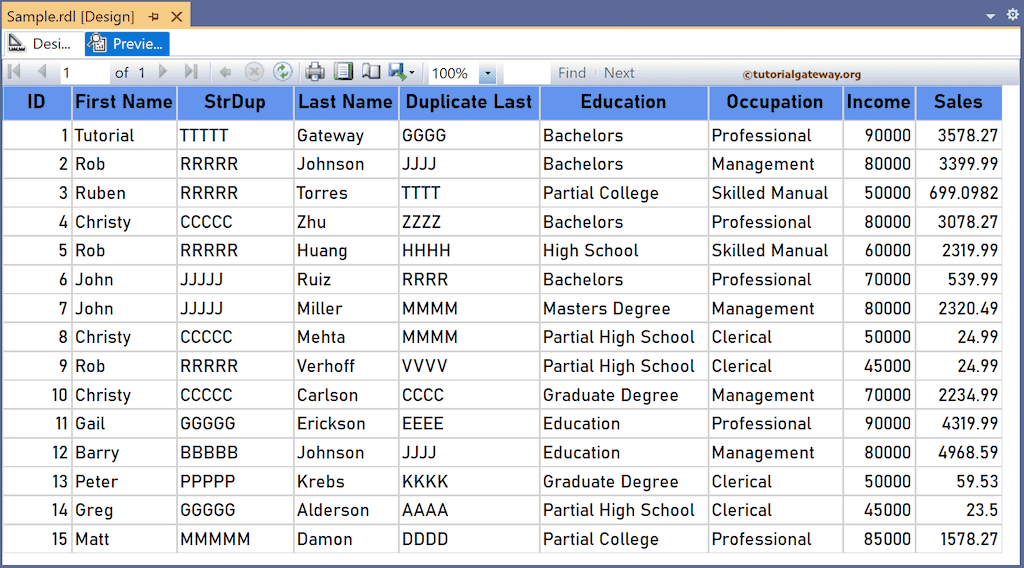Close the Sample.rdl document tab
Viewport: 1024px width, 568px height.
(176, 16)
